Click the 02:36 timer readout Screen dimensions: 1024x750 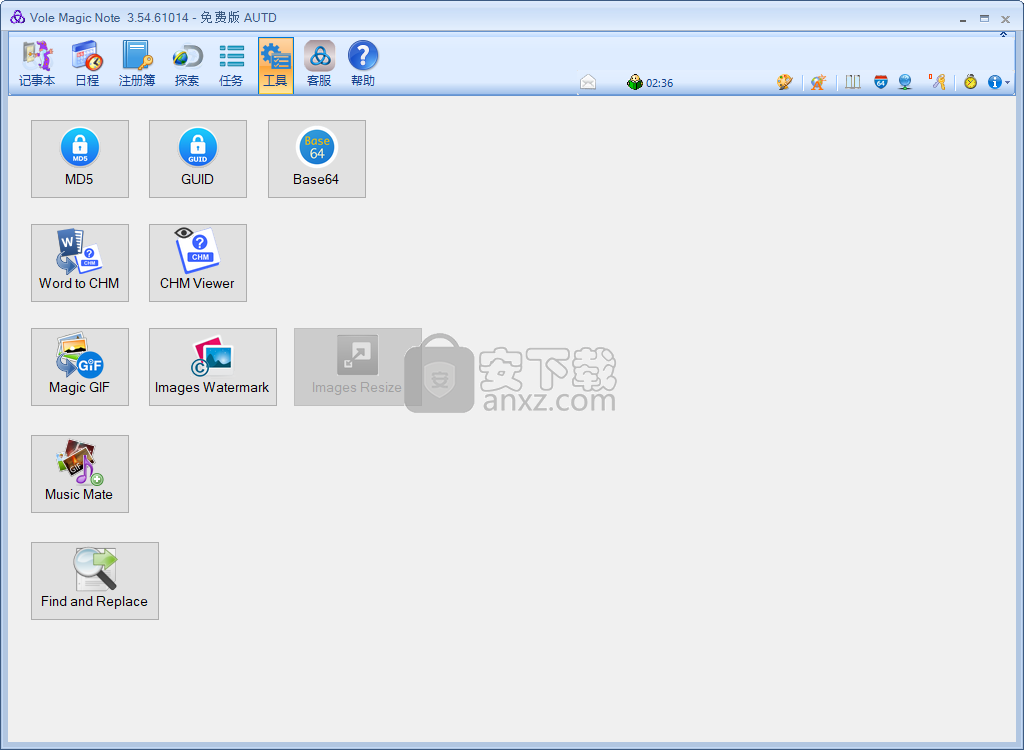(x=660, y=83)
